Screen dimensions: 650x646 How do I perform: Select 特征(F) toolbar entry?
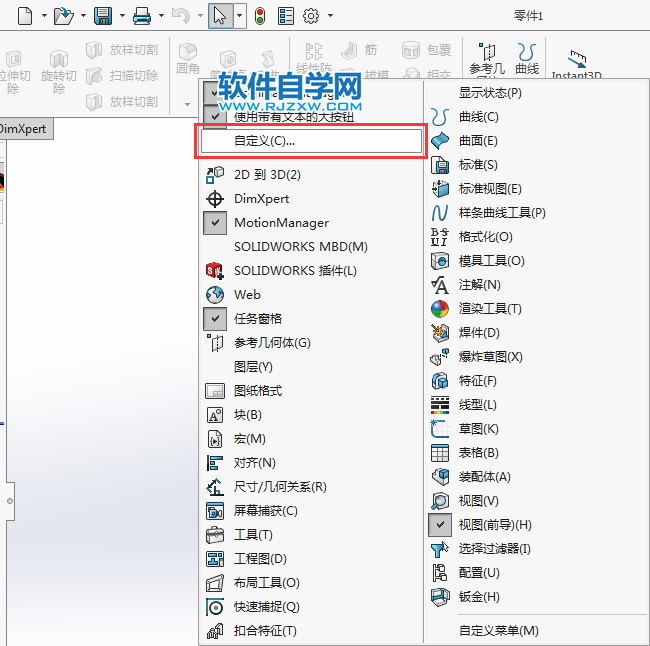pos(477,381)
